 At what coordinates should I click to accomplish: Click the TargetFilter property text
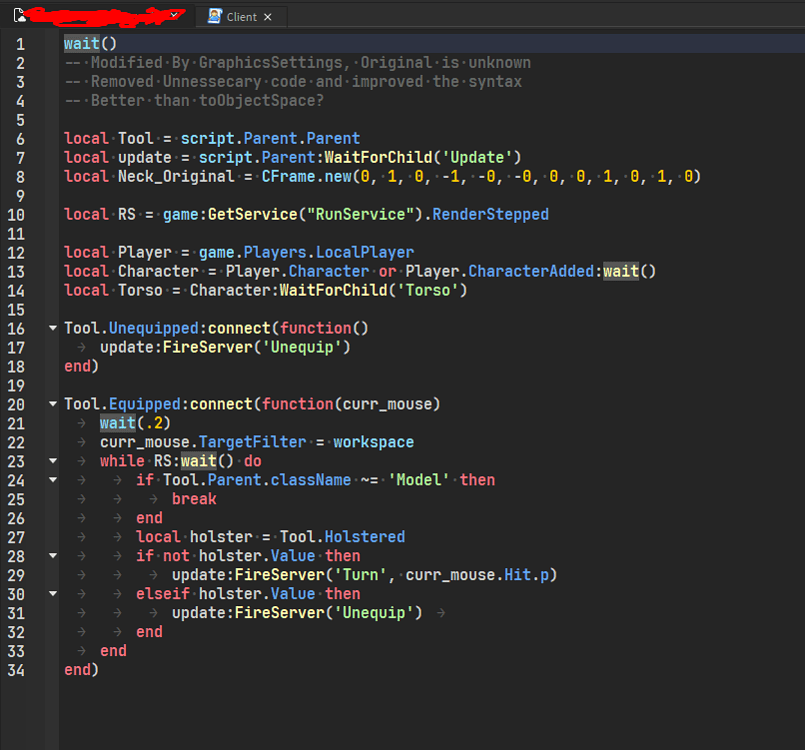252,442
